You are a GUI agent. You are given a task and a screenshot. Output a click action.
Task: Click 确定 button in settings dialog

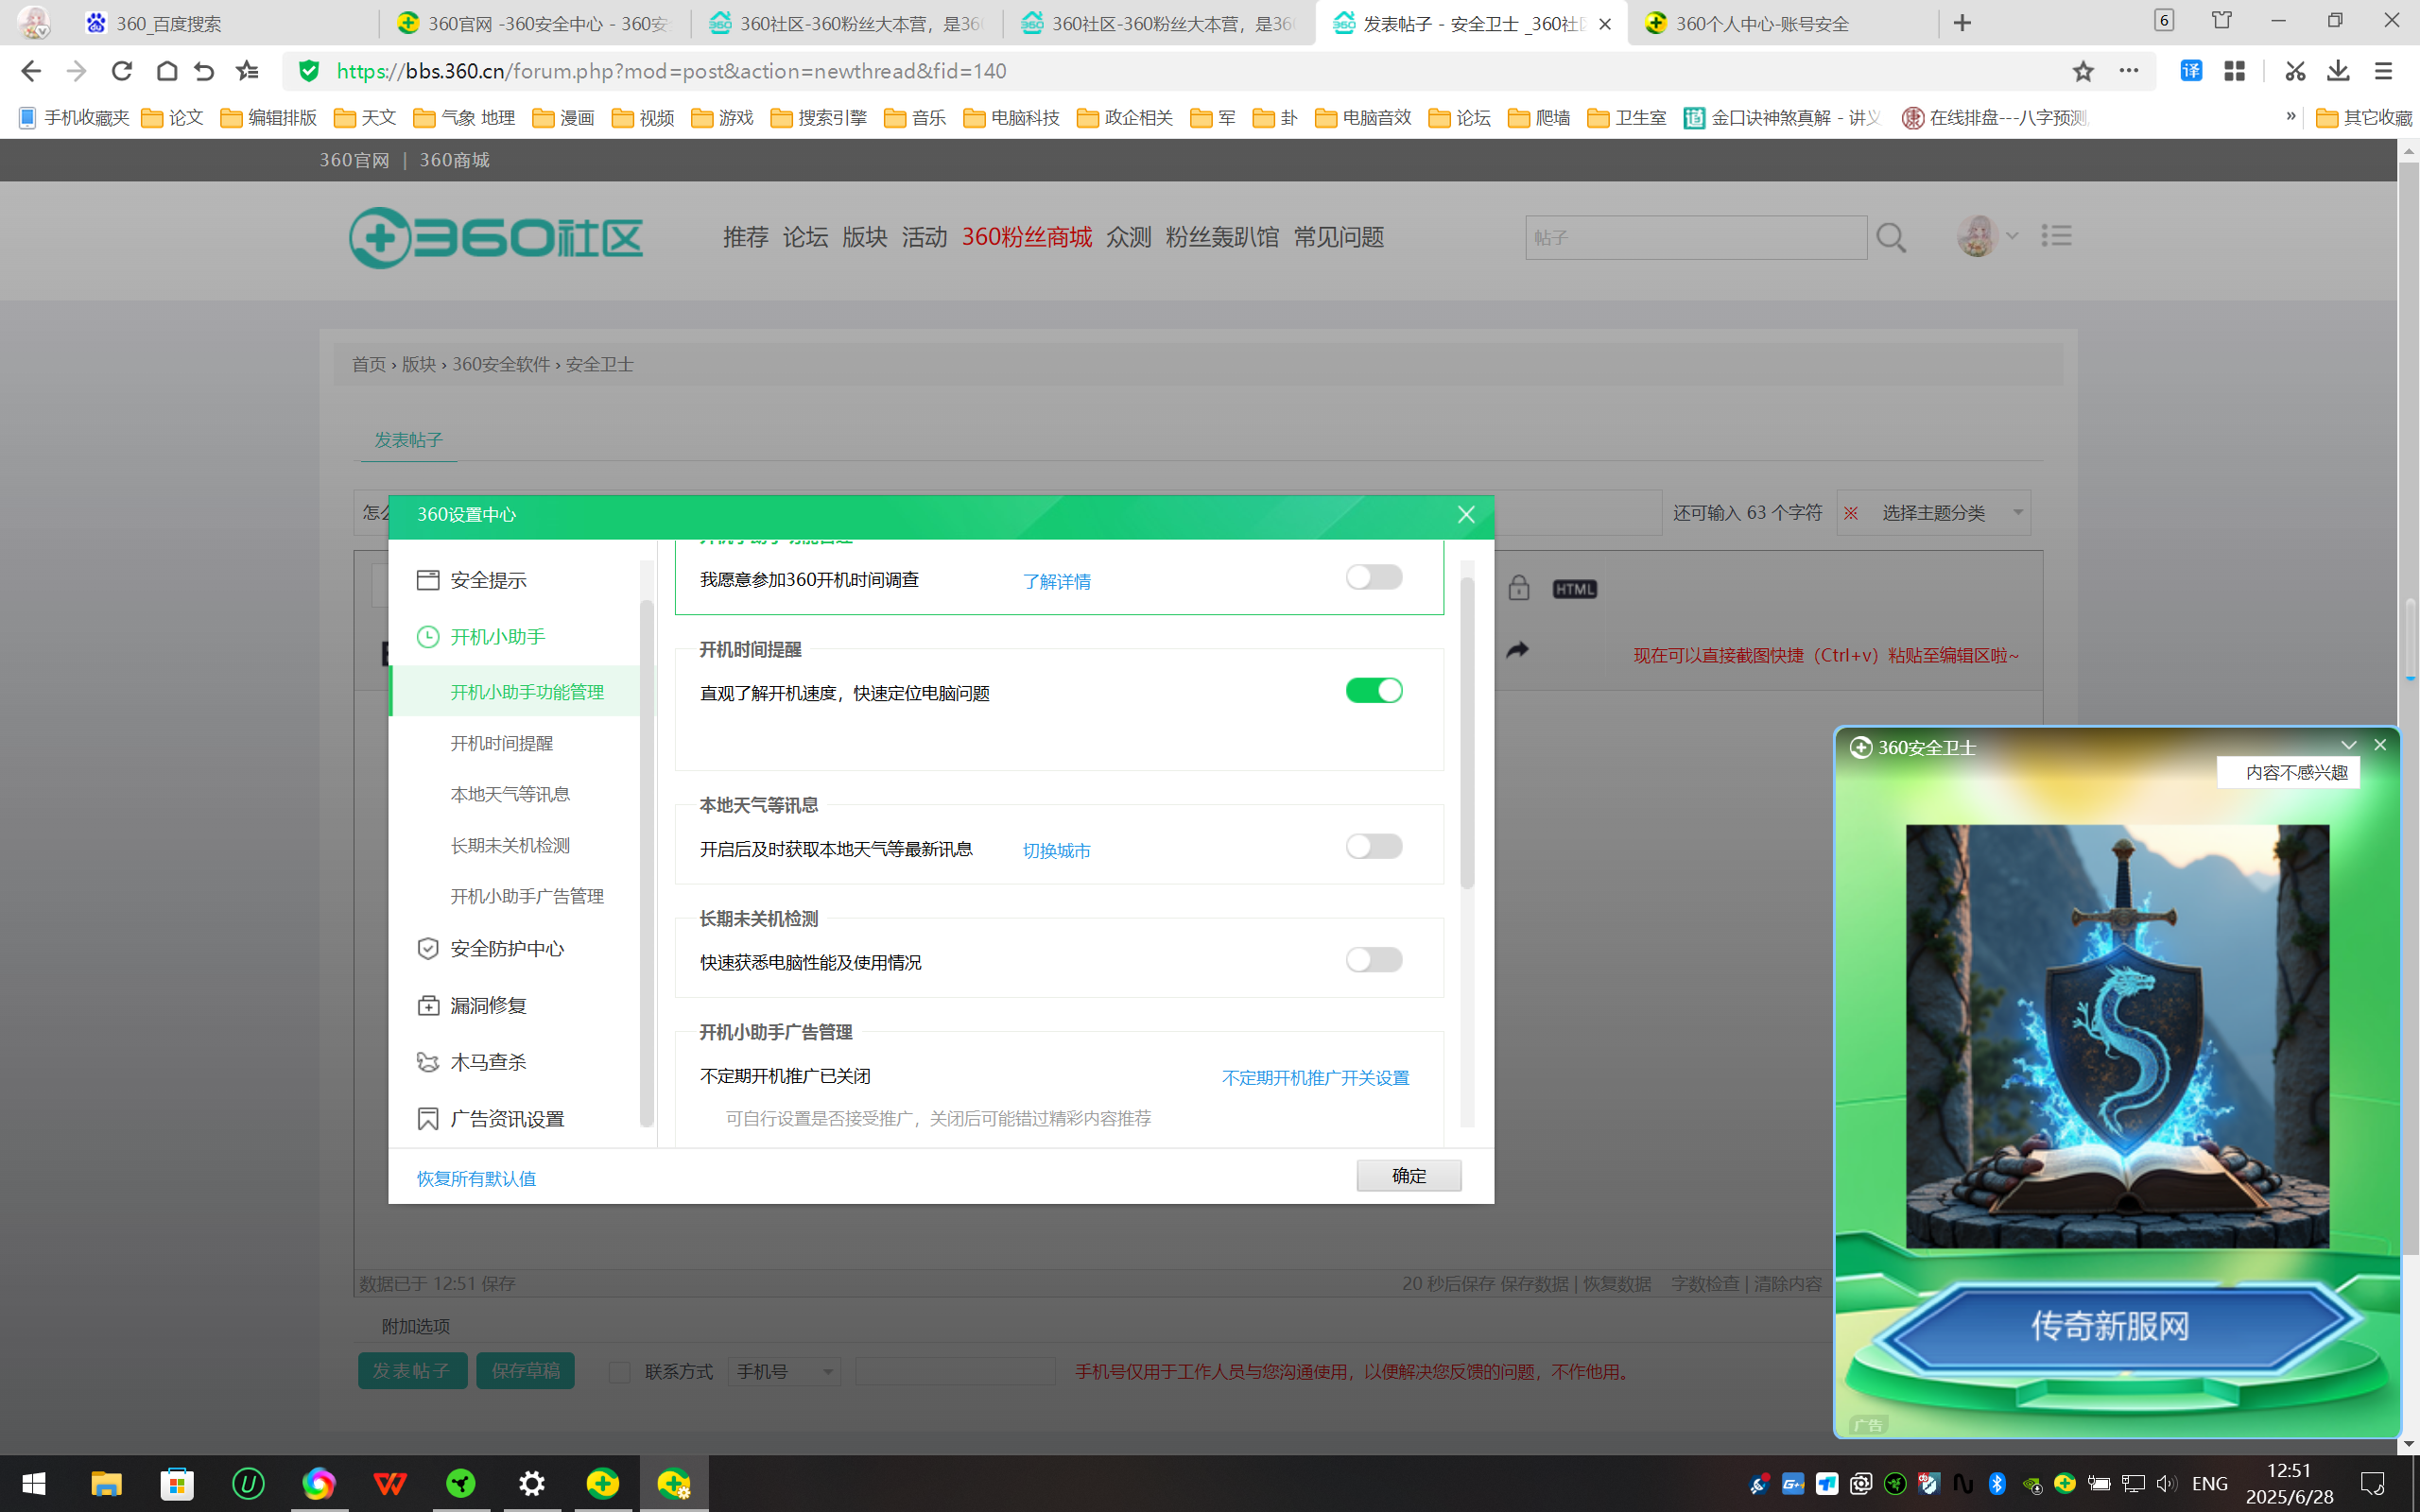click(x=1409, y=1176)
